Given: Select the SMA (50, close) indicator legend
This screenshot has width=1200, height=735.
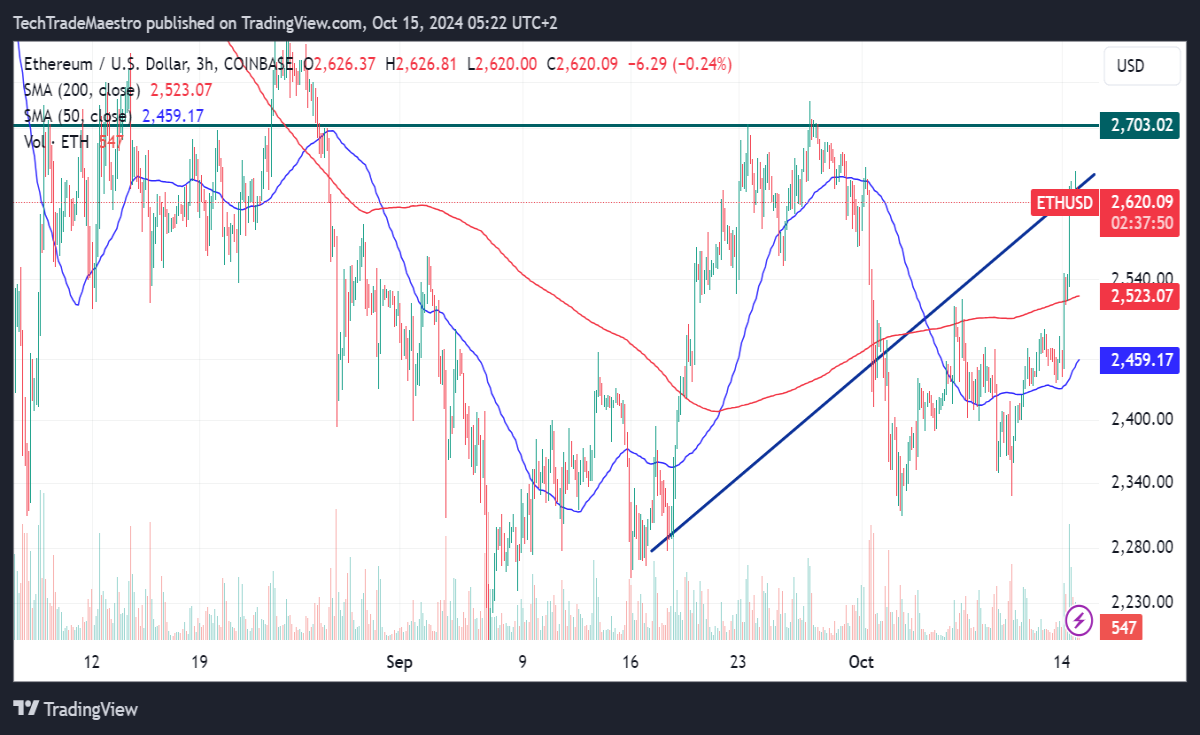Looking at the screenshot, I should coord(78,116).
